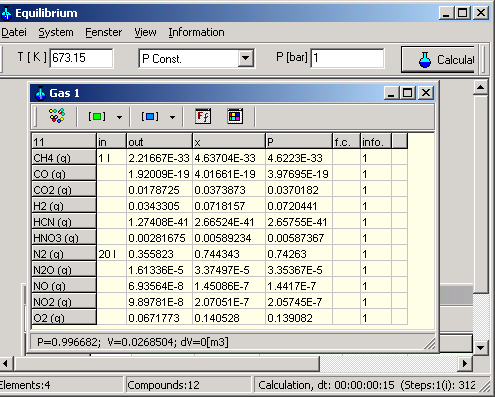The image size is (495, 397).
Task: Click the x value 0.744343 for N2
Action: (x=229, y=254)
